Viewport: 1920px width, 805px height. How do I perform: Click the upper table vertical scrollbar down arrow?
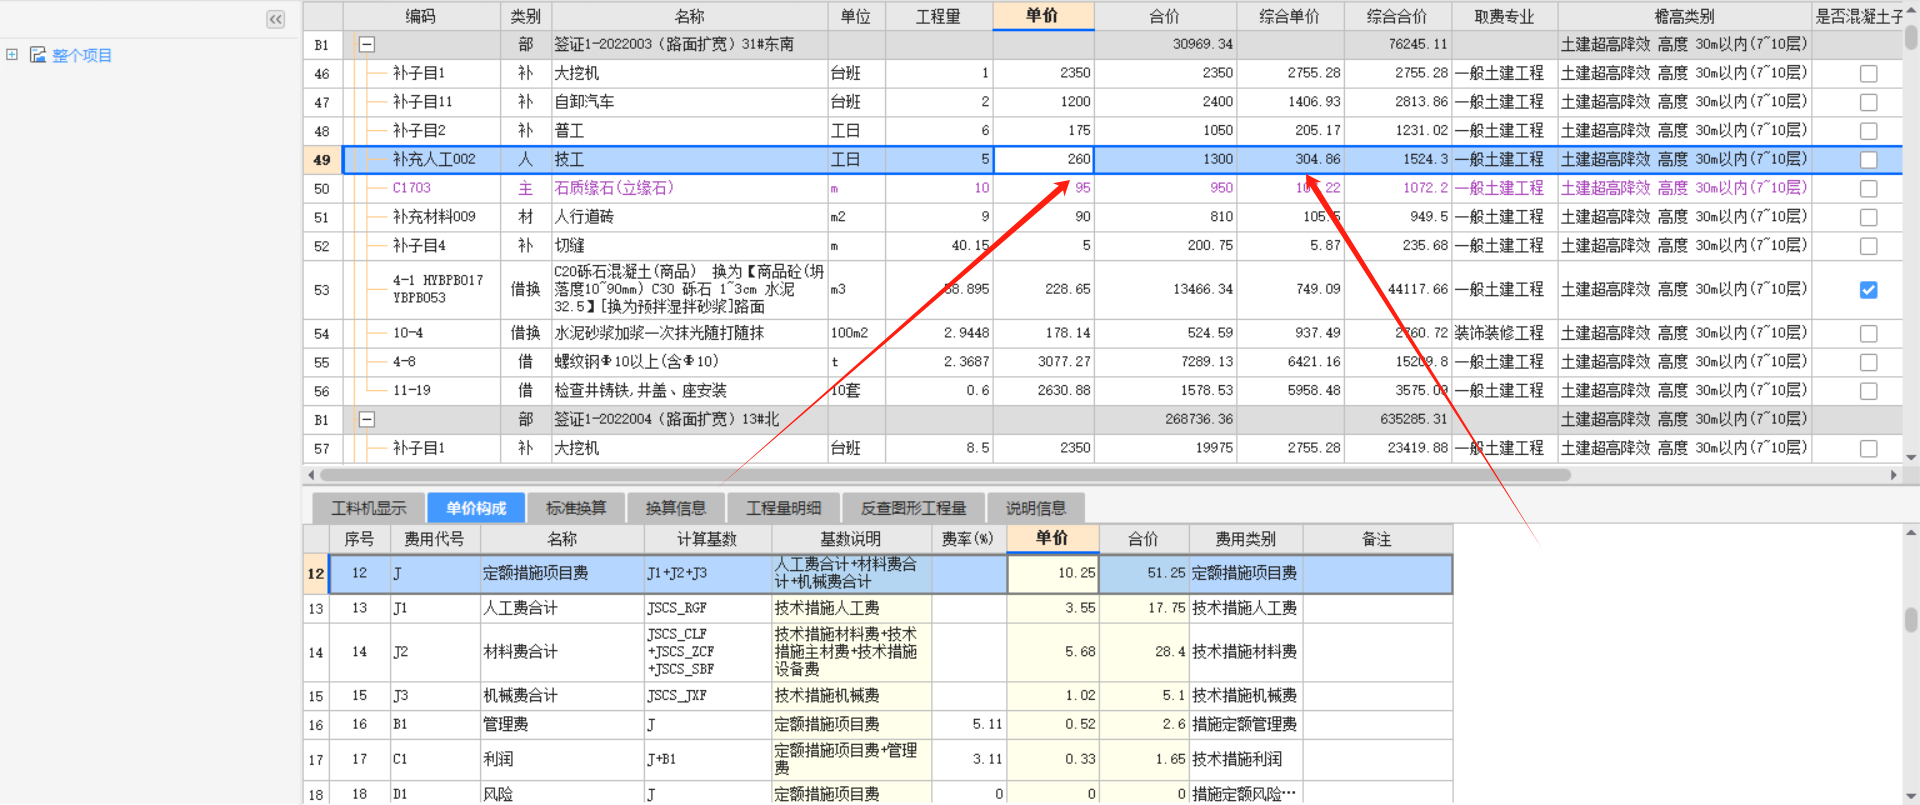point(1911,456)
